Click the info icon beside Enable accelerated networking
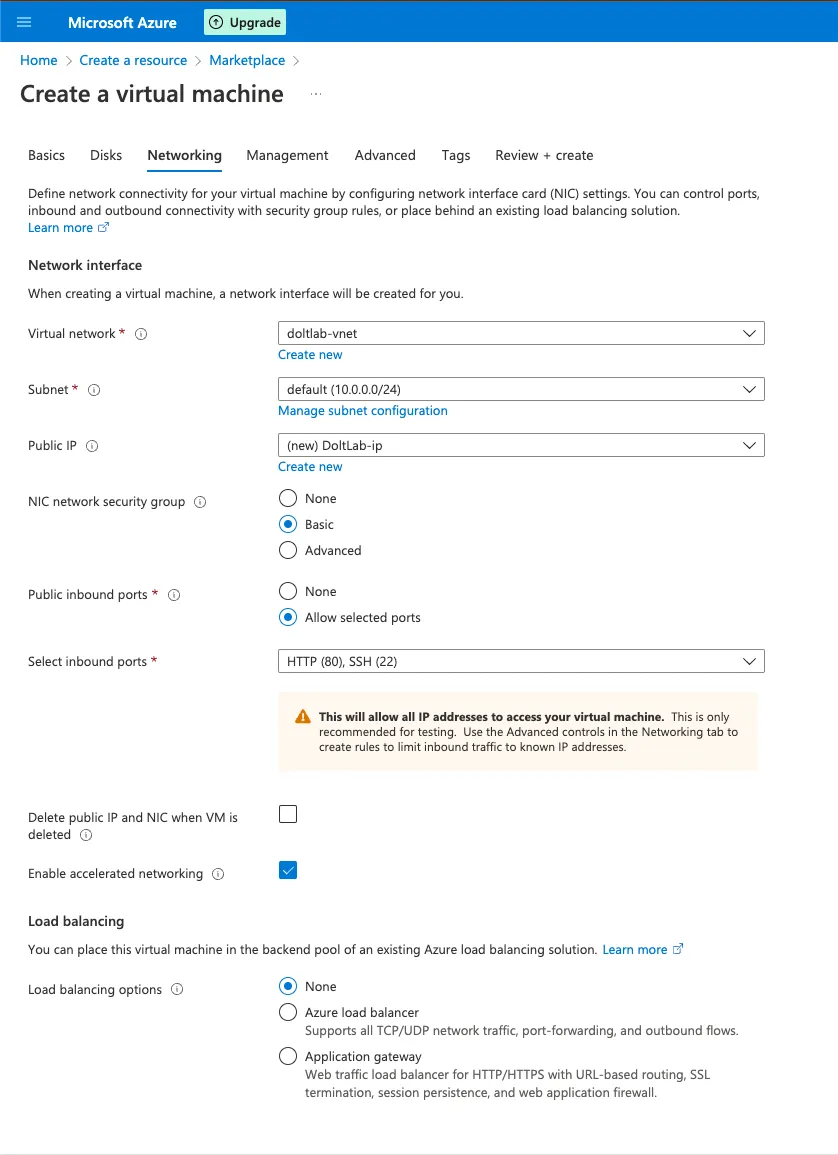Image resolution: width=838 pixels, height=1155 pixels. 217,873
